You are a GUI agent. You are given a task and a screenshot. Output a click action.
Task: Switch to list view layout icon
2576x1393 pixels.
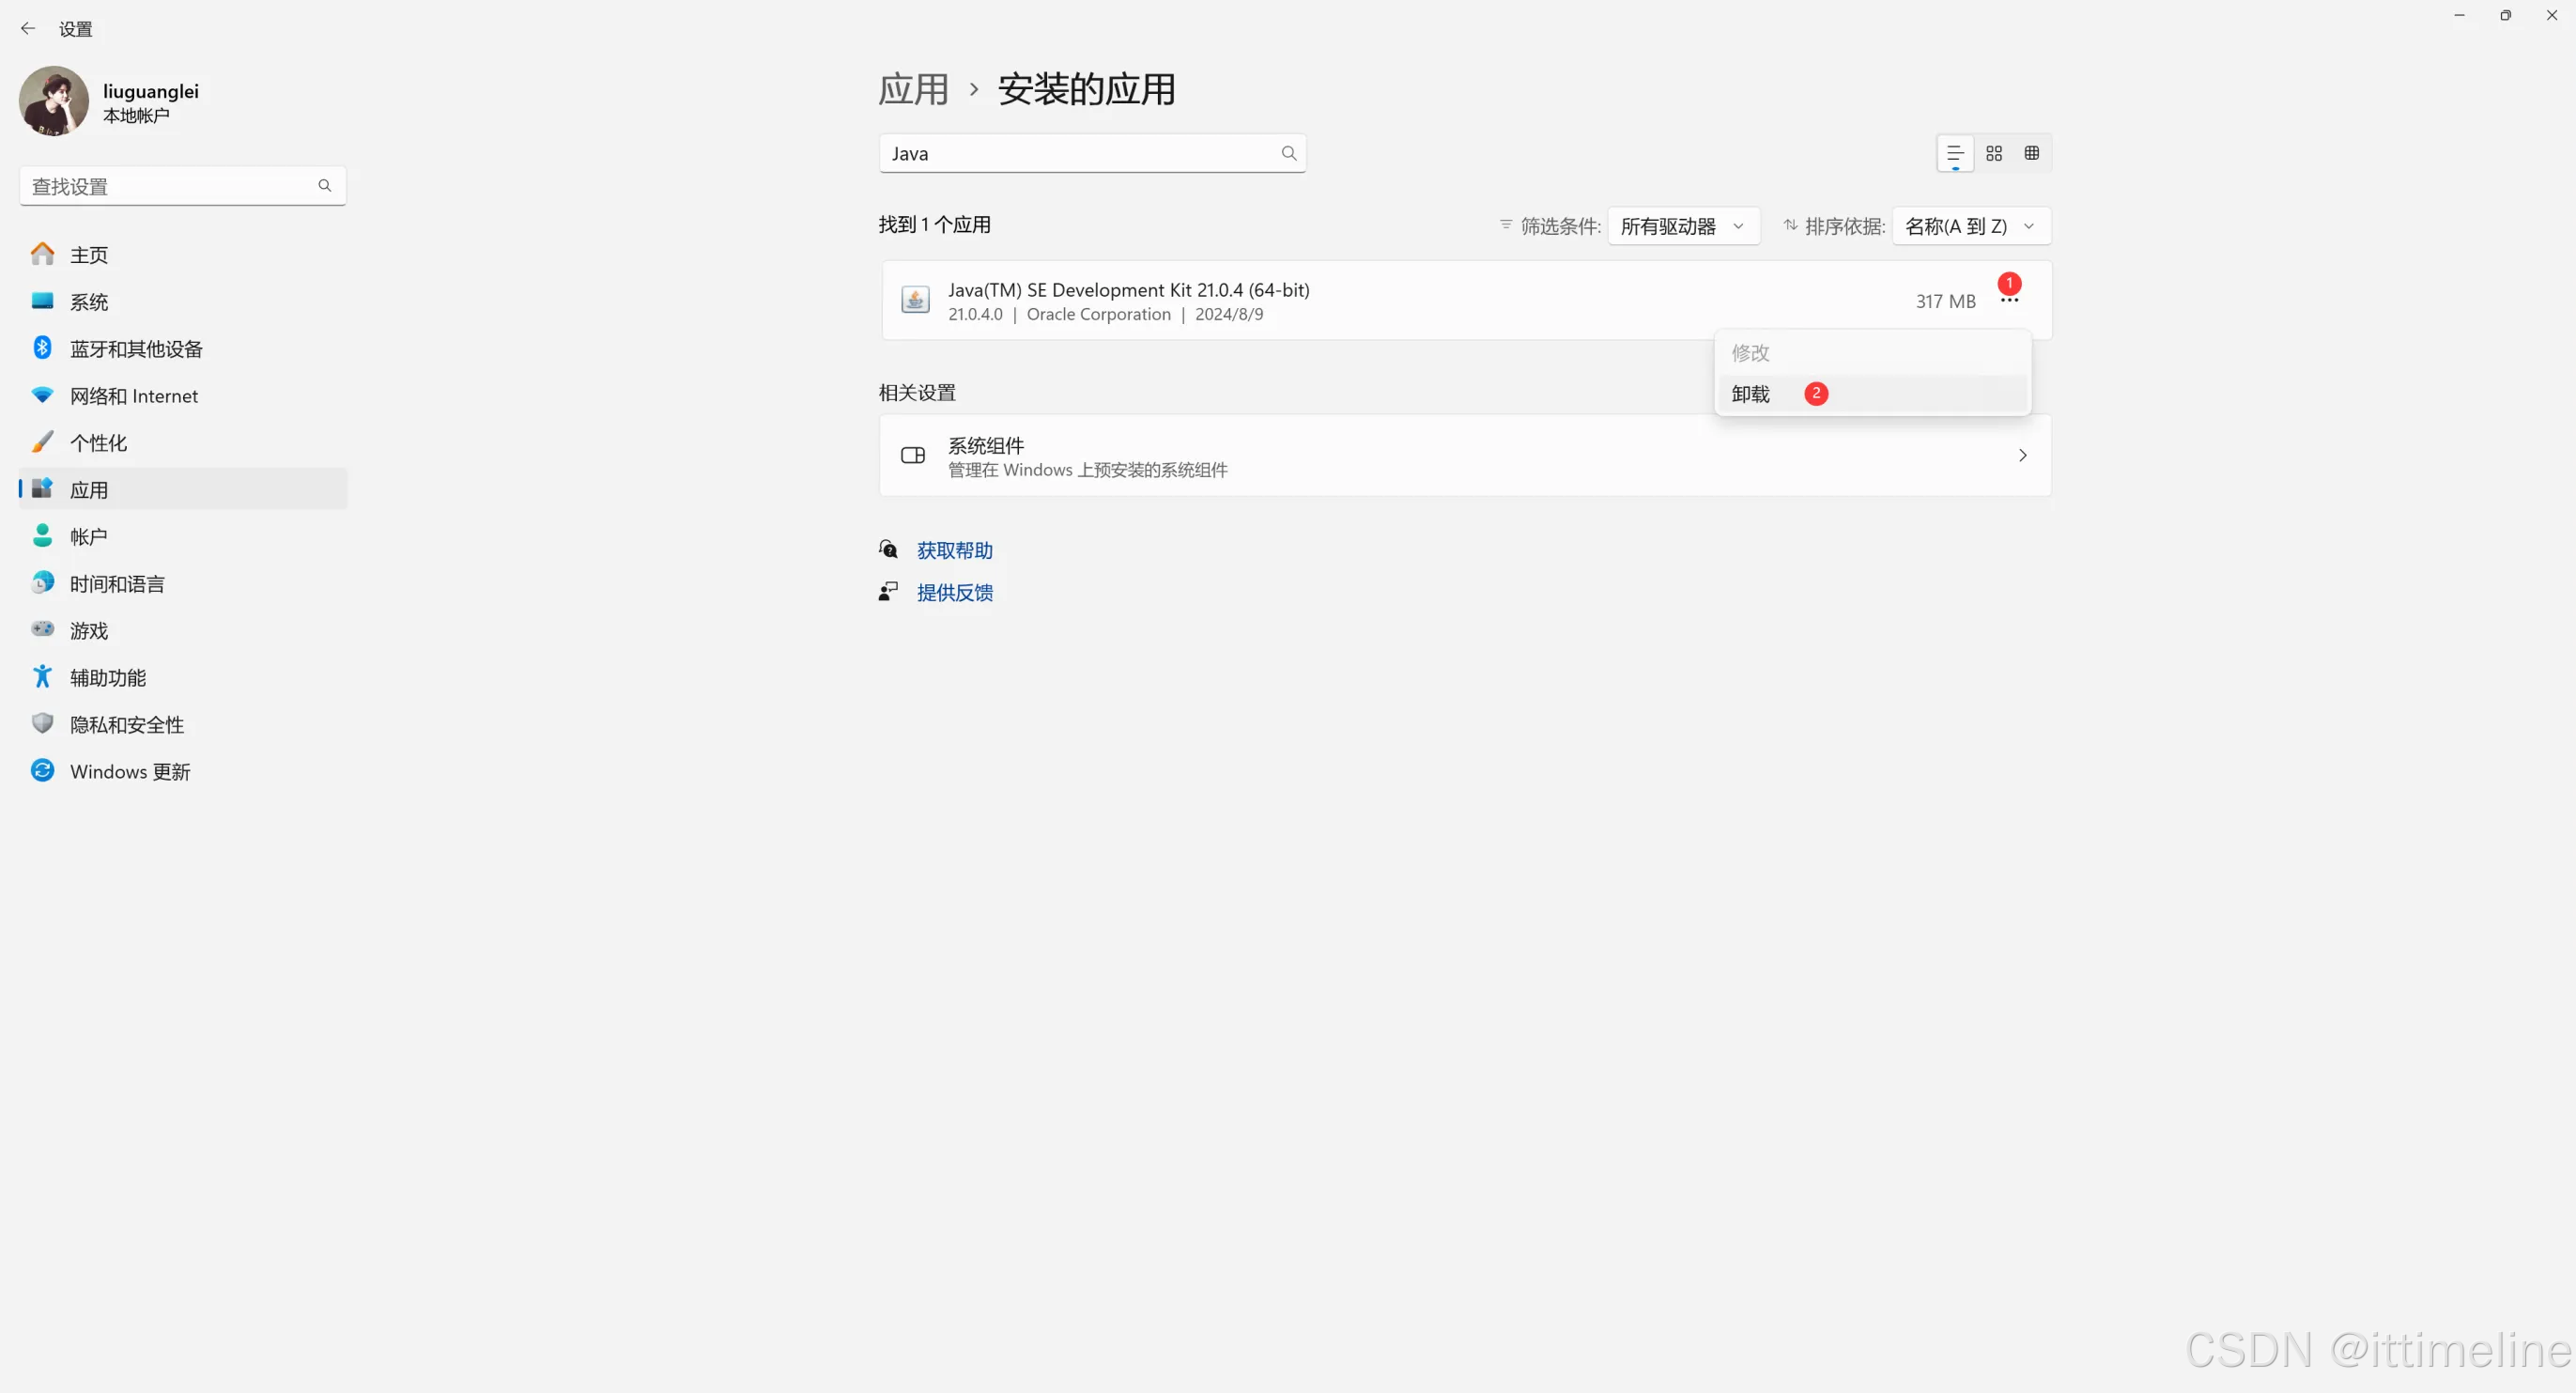1955,153
